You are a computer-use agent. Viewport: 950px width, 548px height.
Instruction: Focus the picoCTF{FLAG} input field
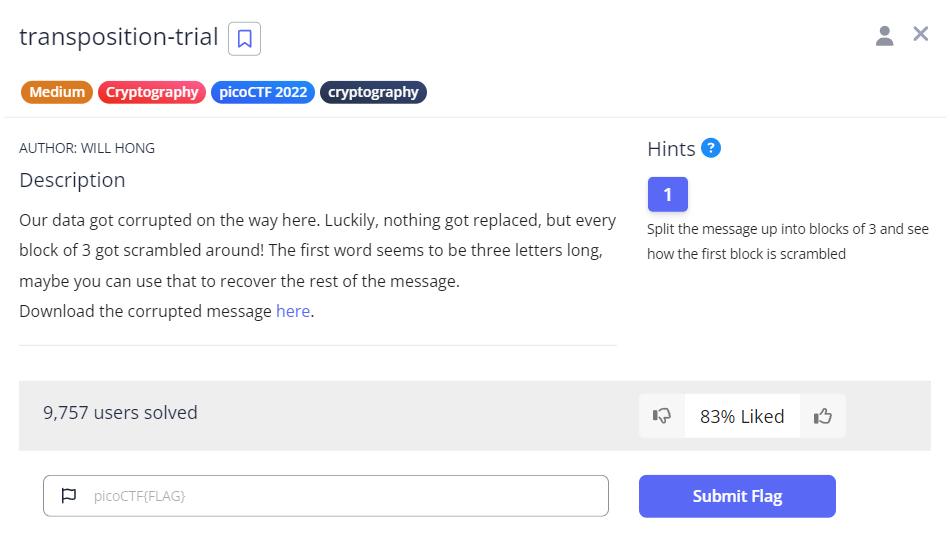tap(340, 496)
